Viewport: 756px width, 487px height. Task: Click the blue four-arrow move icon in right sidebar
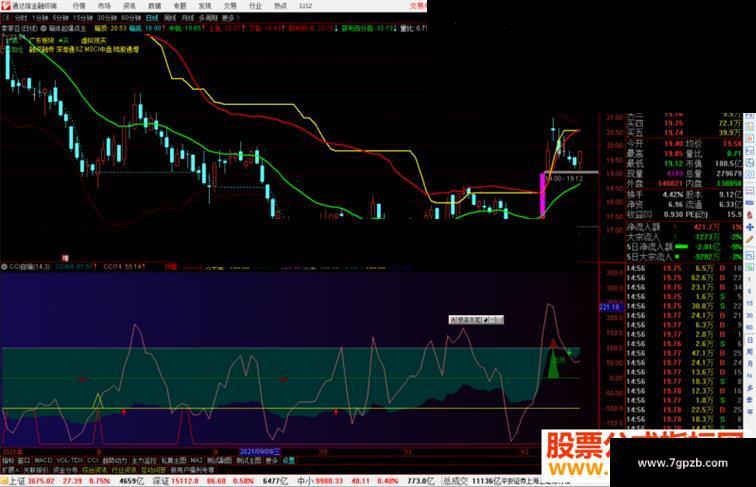pyautogui.click(x=750, y=227)
